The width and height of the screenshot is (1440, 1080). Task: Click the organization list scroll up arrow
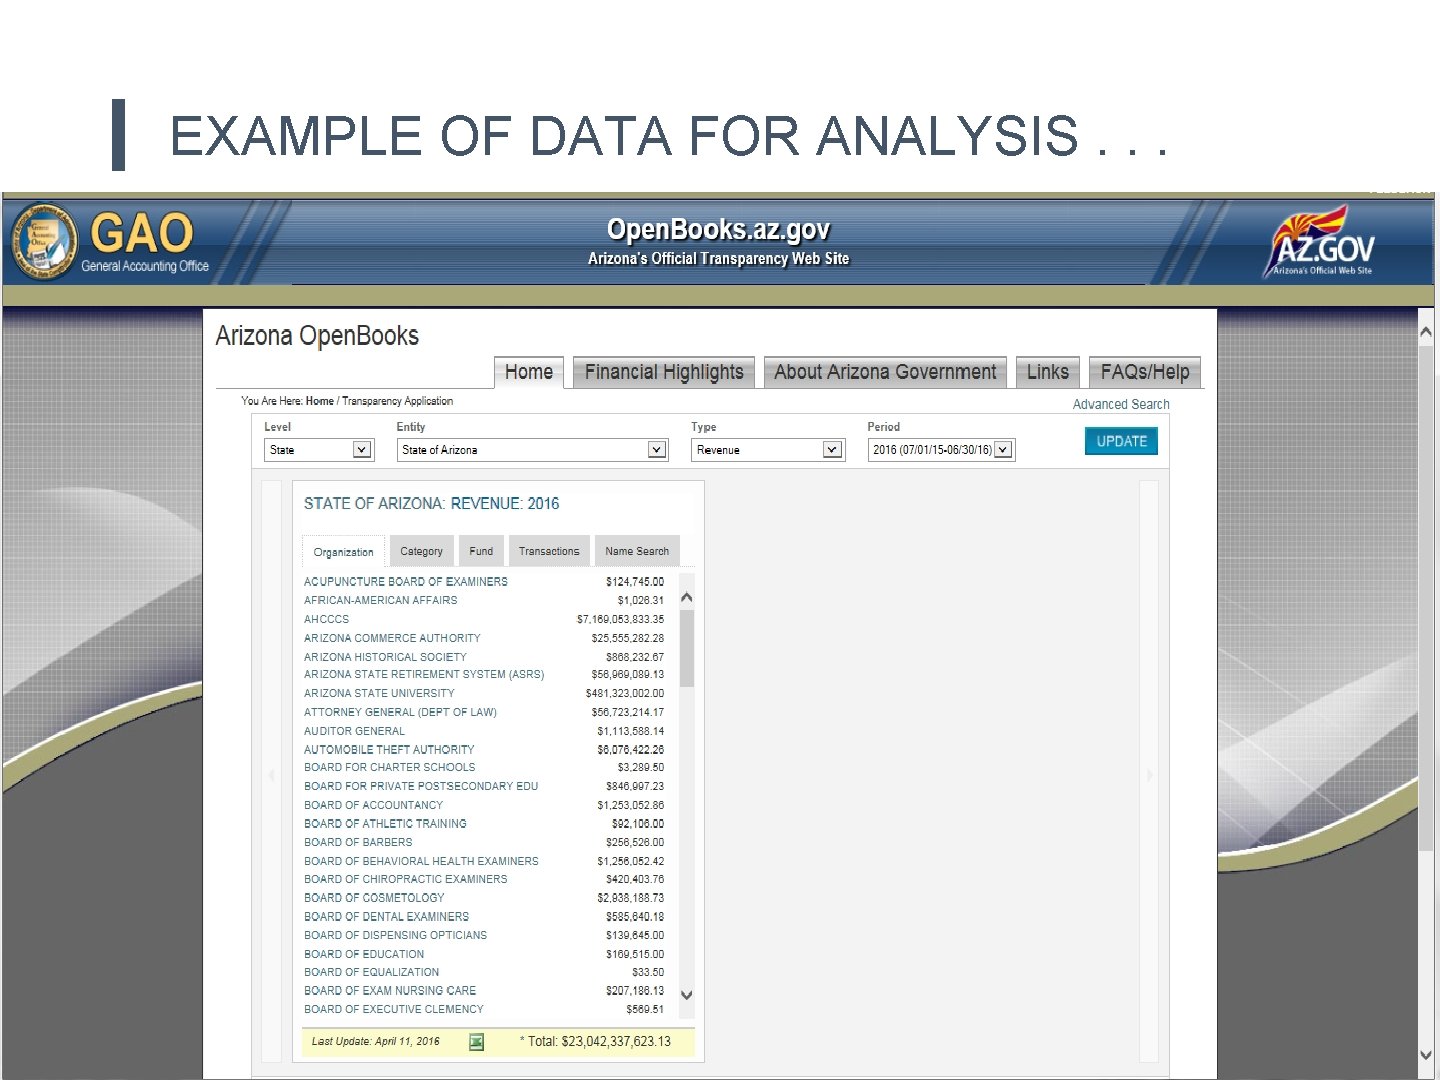pos(687,598)
